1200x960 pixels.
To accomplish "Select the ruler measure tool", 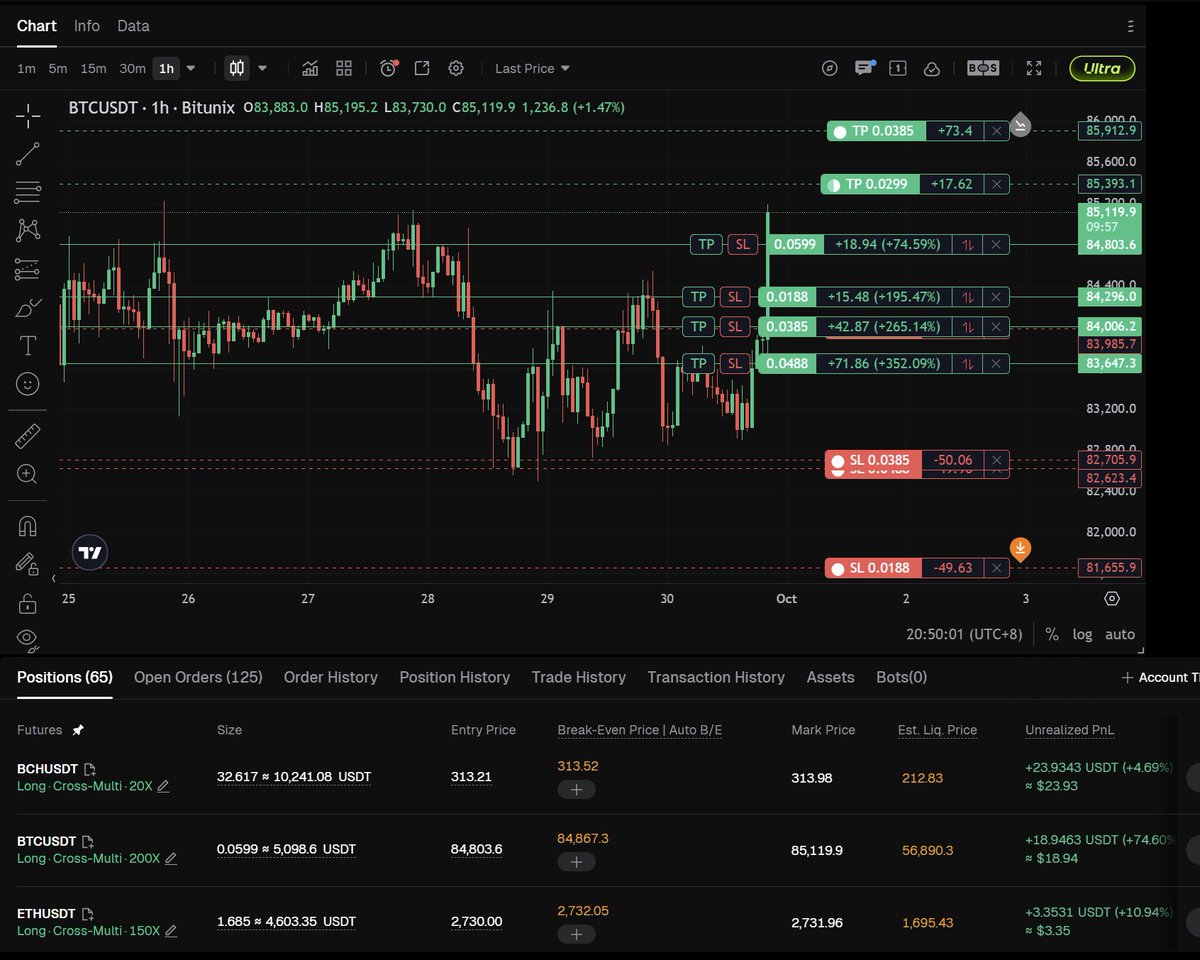I will pos(28,435).
